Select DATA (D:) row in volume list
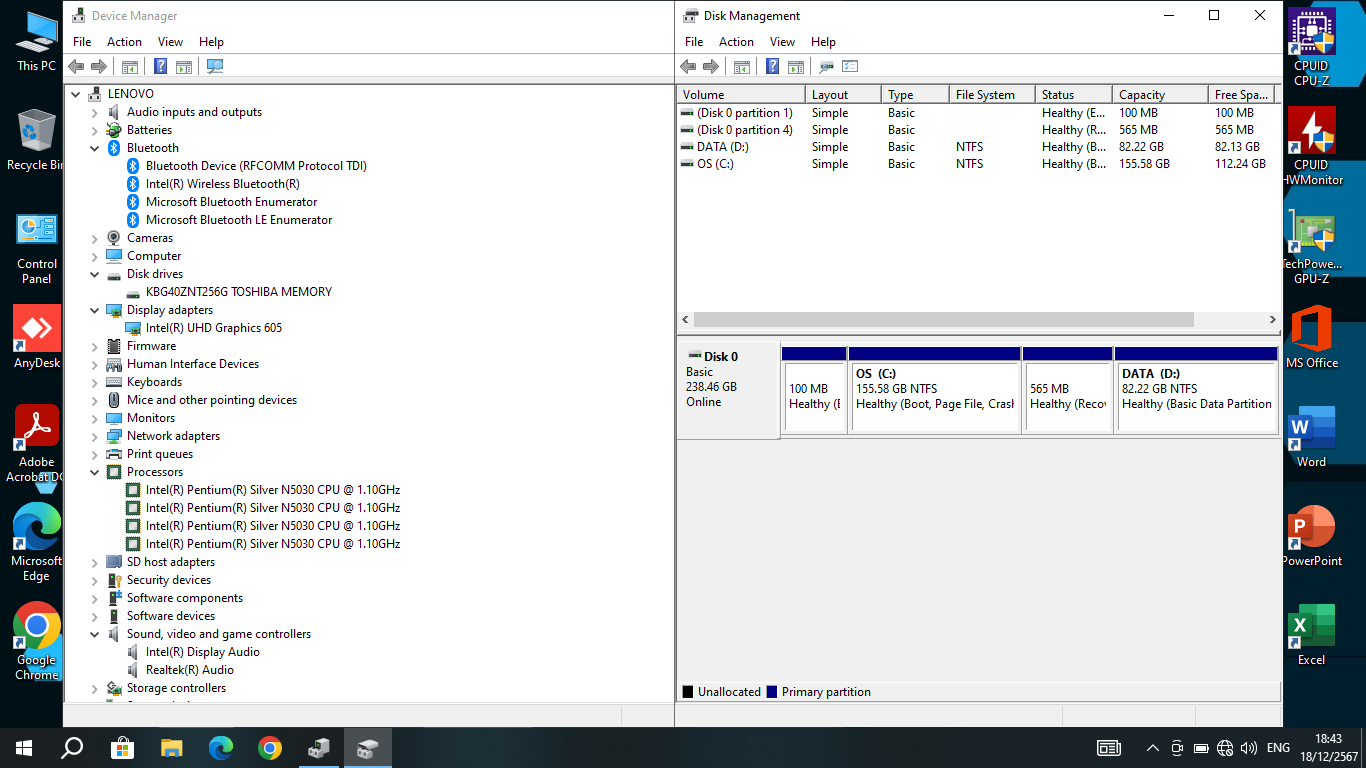The width and height of the screenshot is (1366, 768). coord(978,147)
